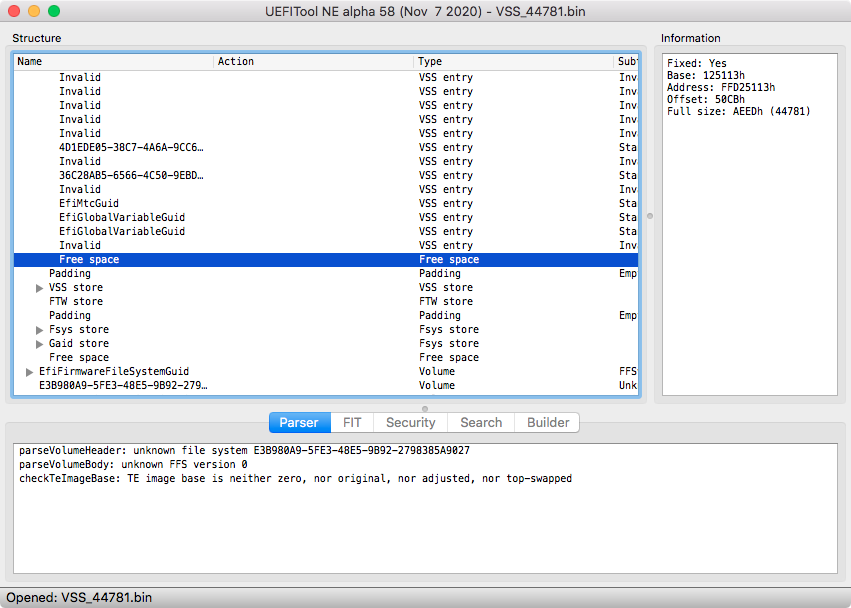851x608 pixels.
Task: Expand the VSS store tree node
Action: [x=39, y=288]
